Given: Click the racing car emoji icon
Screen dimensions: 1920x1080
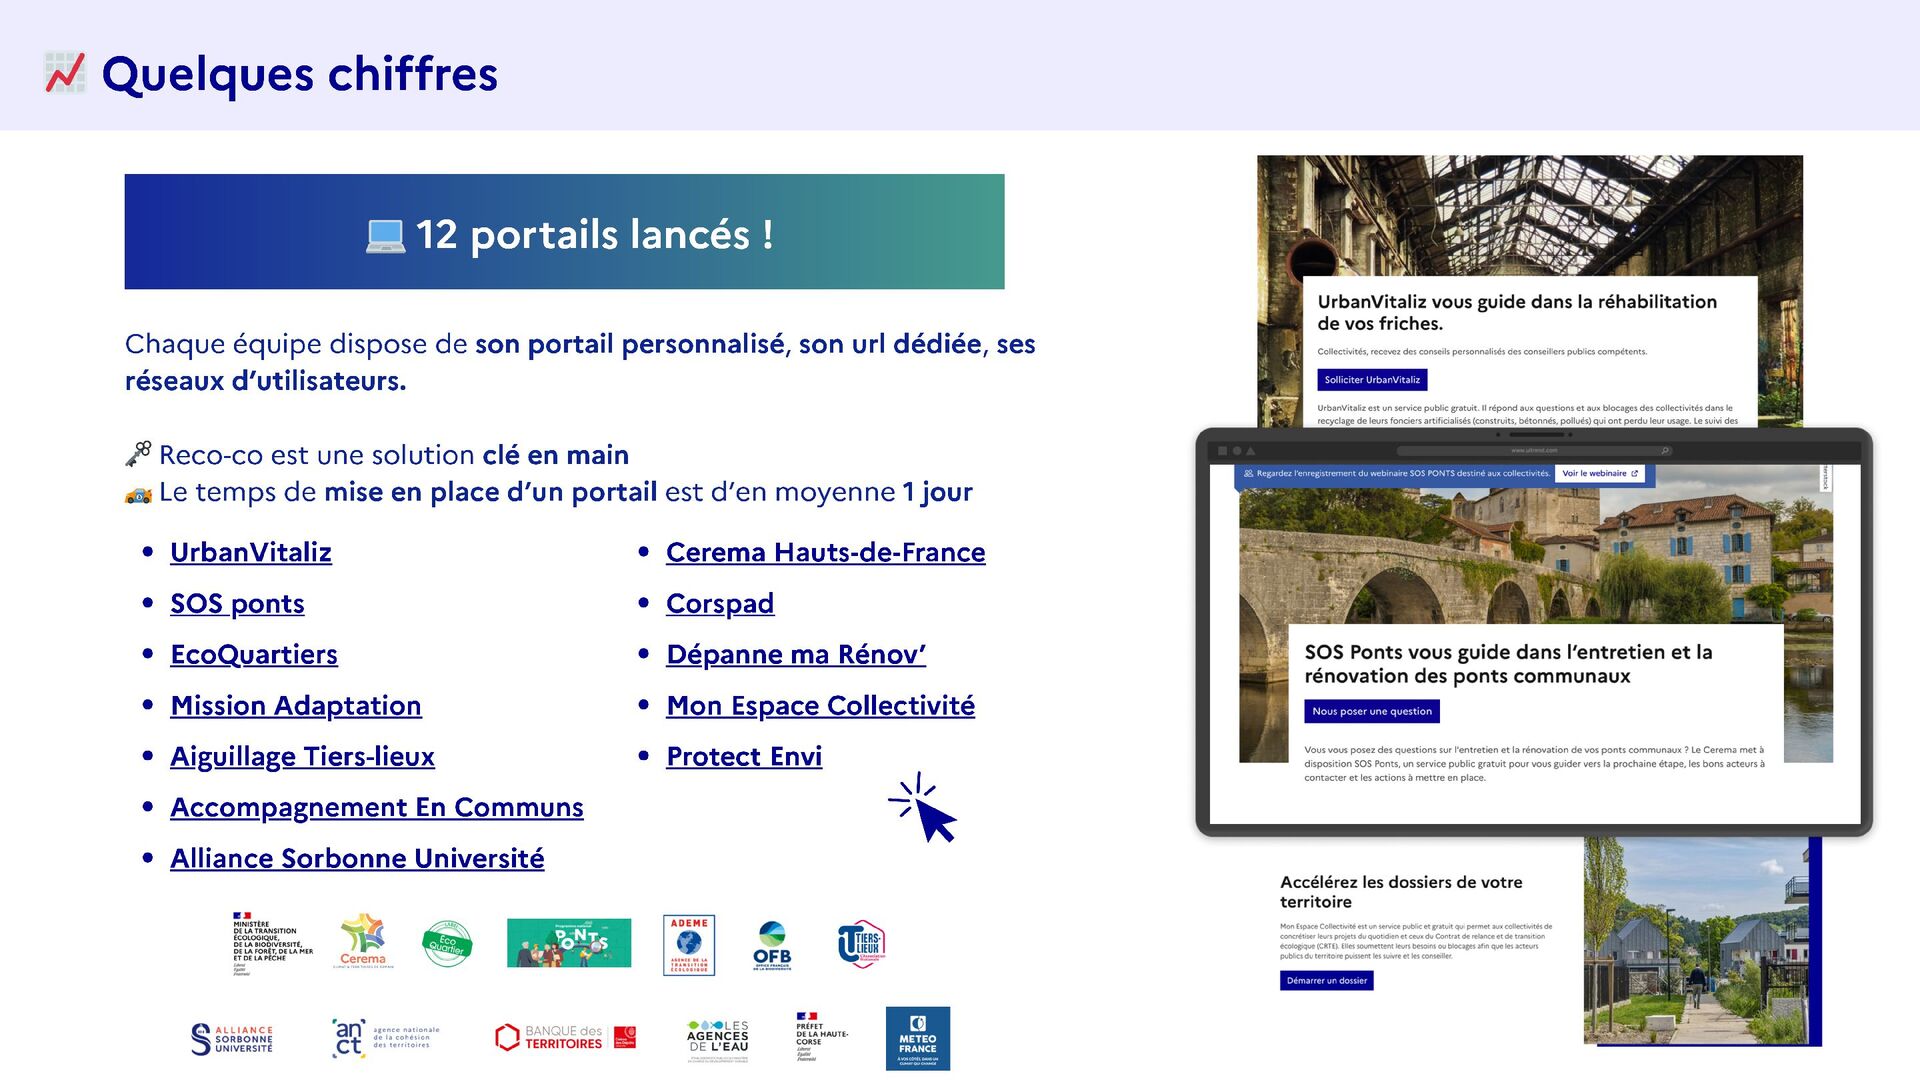Looking at the screenshot, I should pos(138,494).
